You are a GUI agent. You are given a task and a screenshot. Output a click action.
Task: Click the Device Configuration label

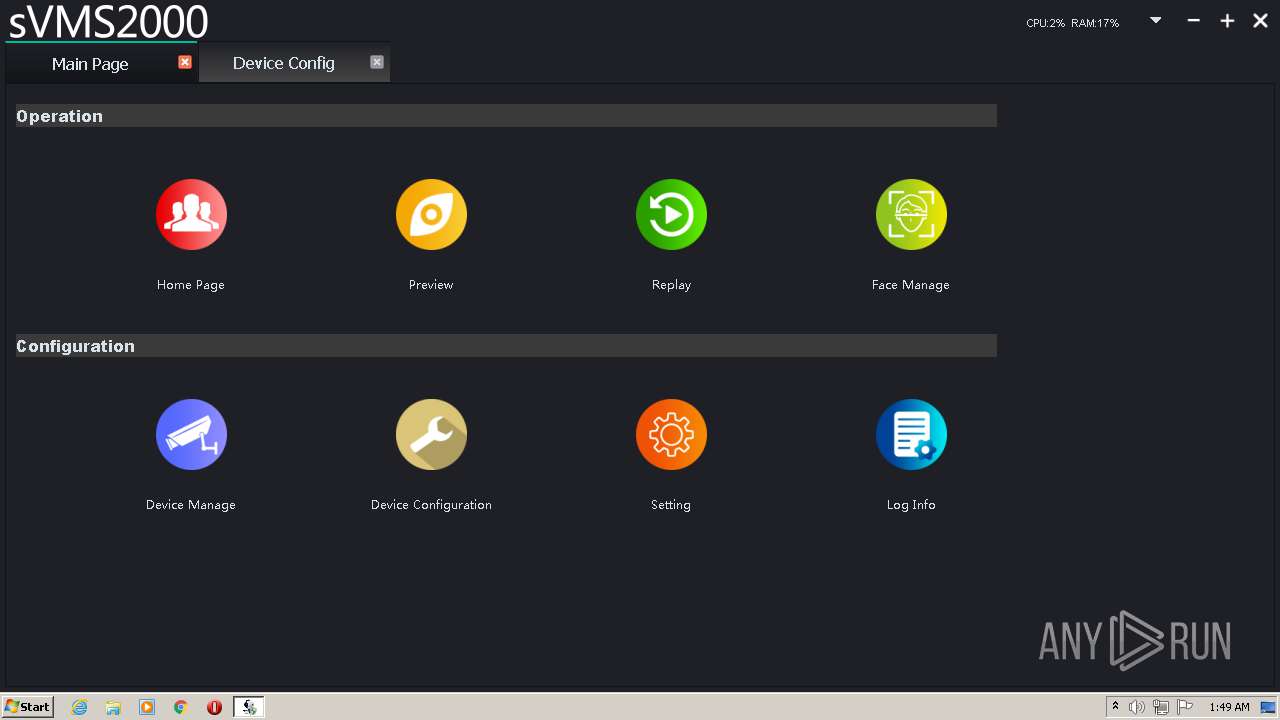pos(431,505)
